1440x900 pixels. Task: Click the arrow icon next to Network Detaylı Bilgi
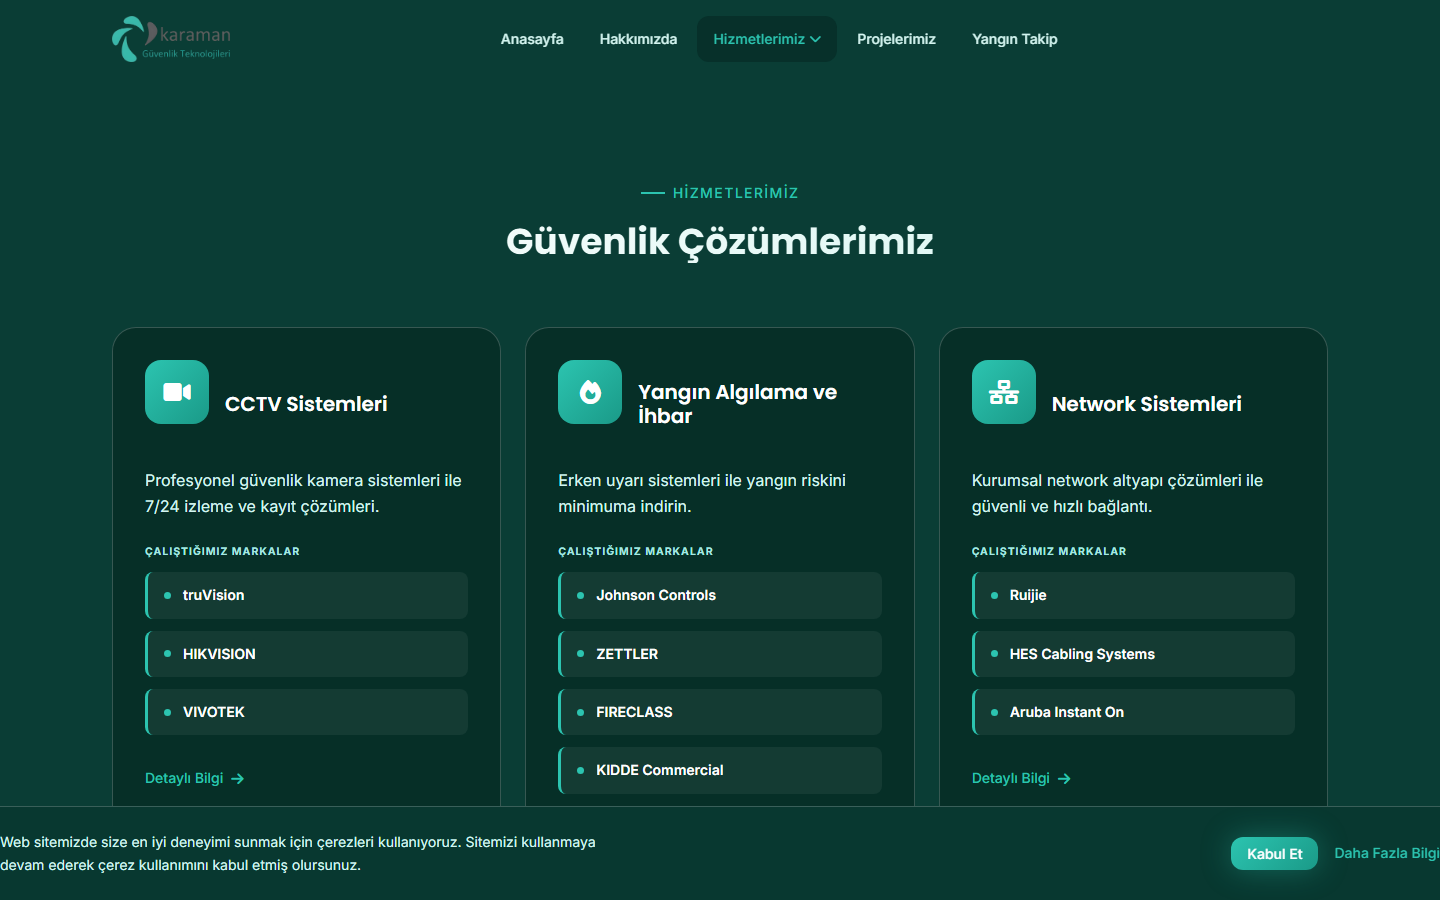coord(1065,779)
